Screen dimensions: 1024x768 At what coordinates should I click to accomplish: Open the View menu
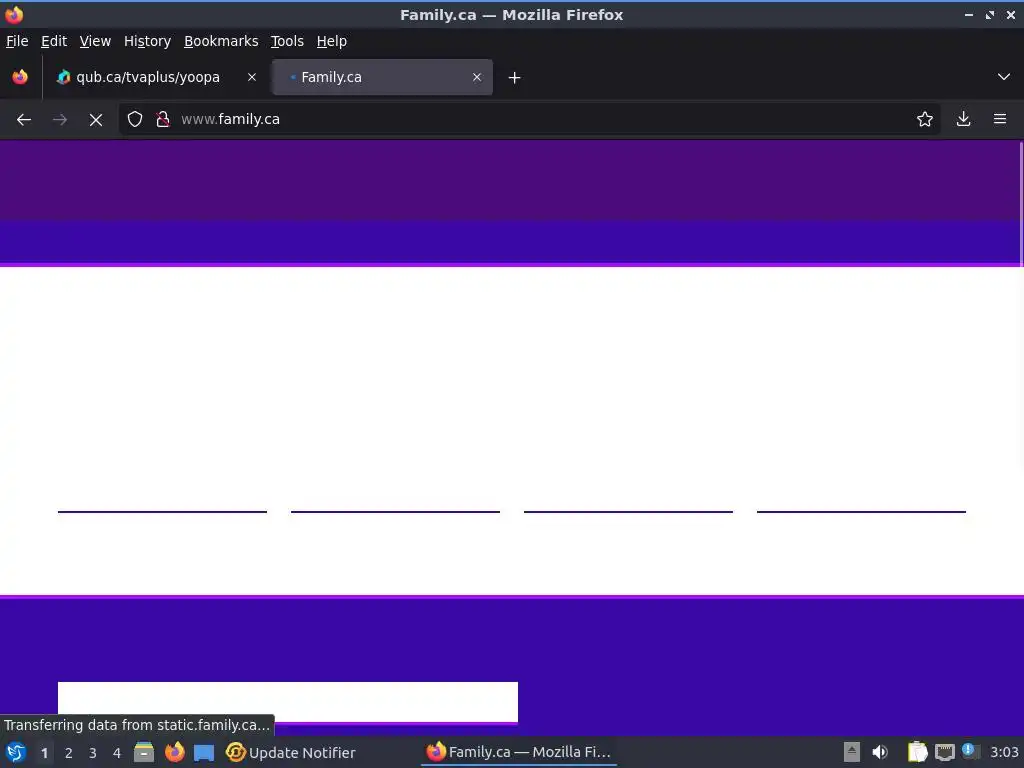95,41
